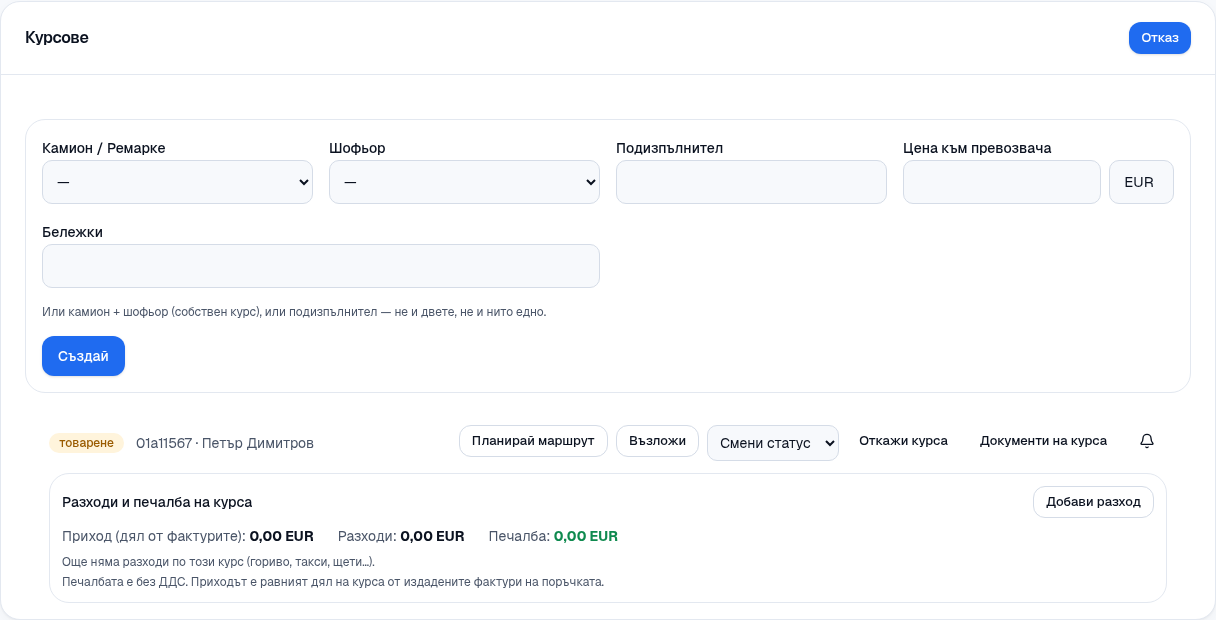Click the Курсове heading
1216x620 pixels.
(57, 38)
